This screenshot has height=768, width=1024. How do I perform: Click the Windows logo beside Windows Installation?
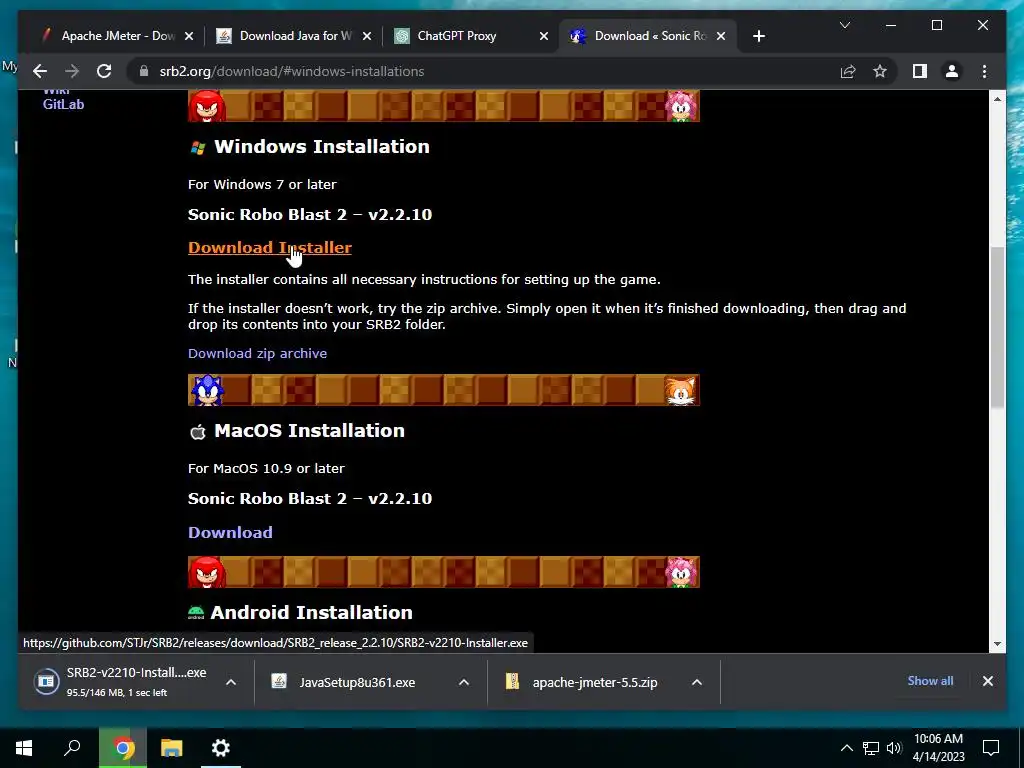[x=197, y=148]
